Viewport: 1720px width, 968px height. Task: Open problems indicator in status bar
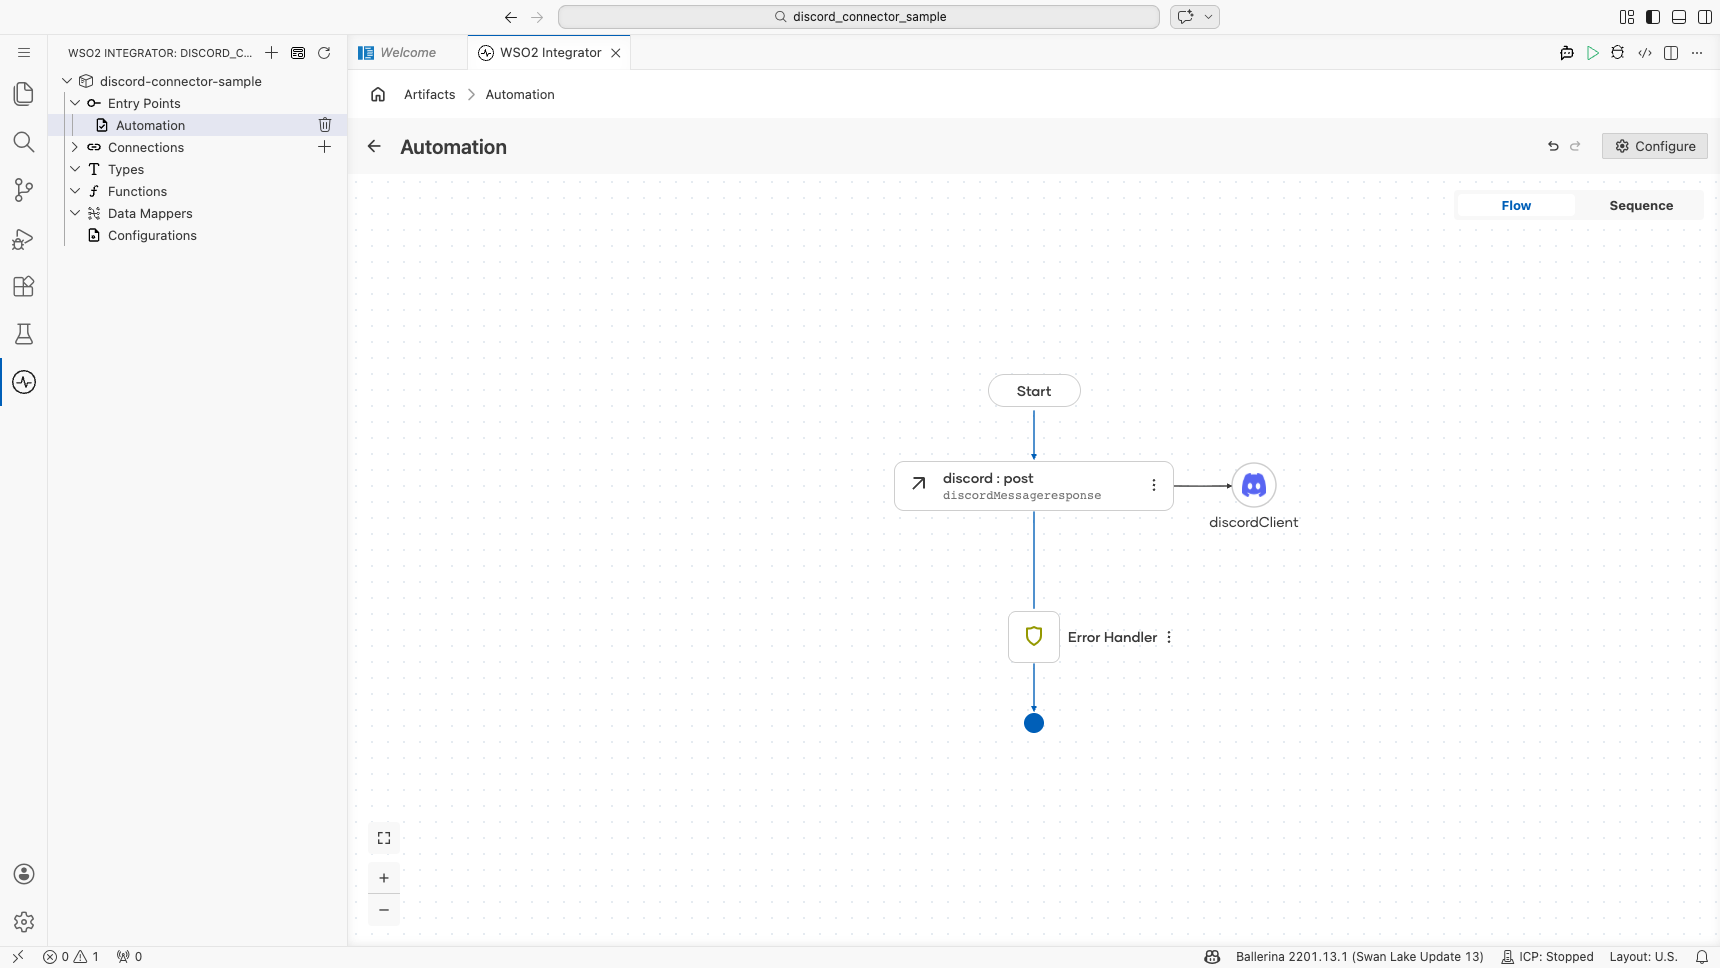click(71, 957)
